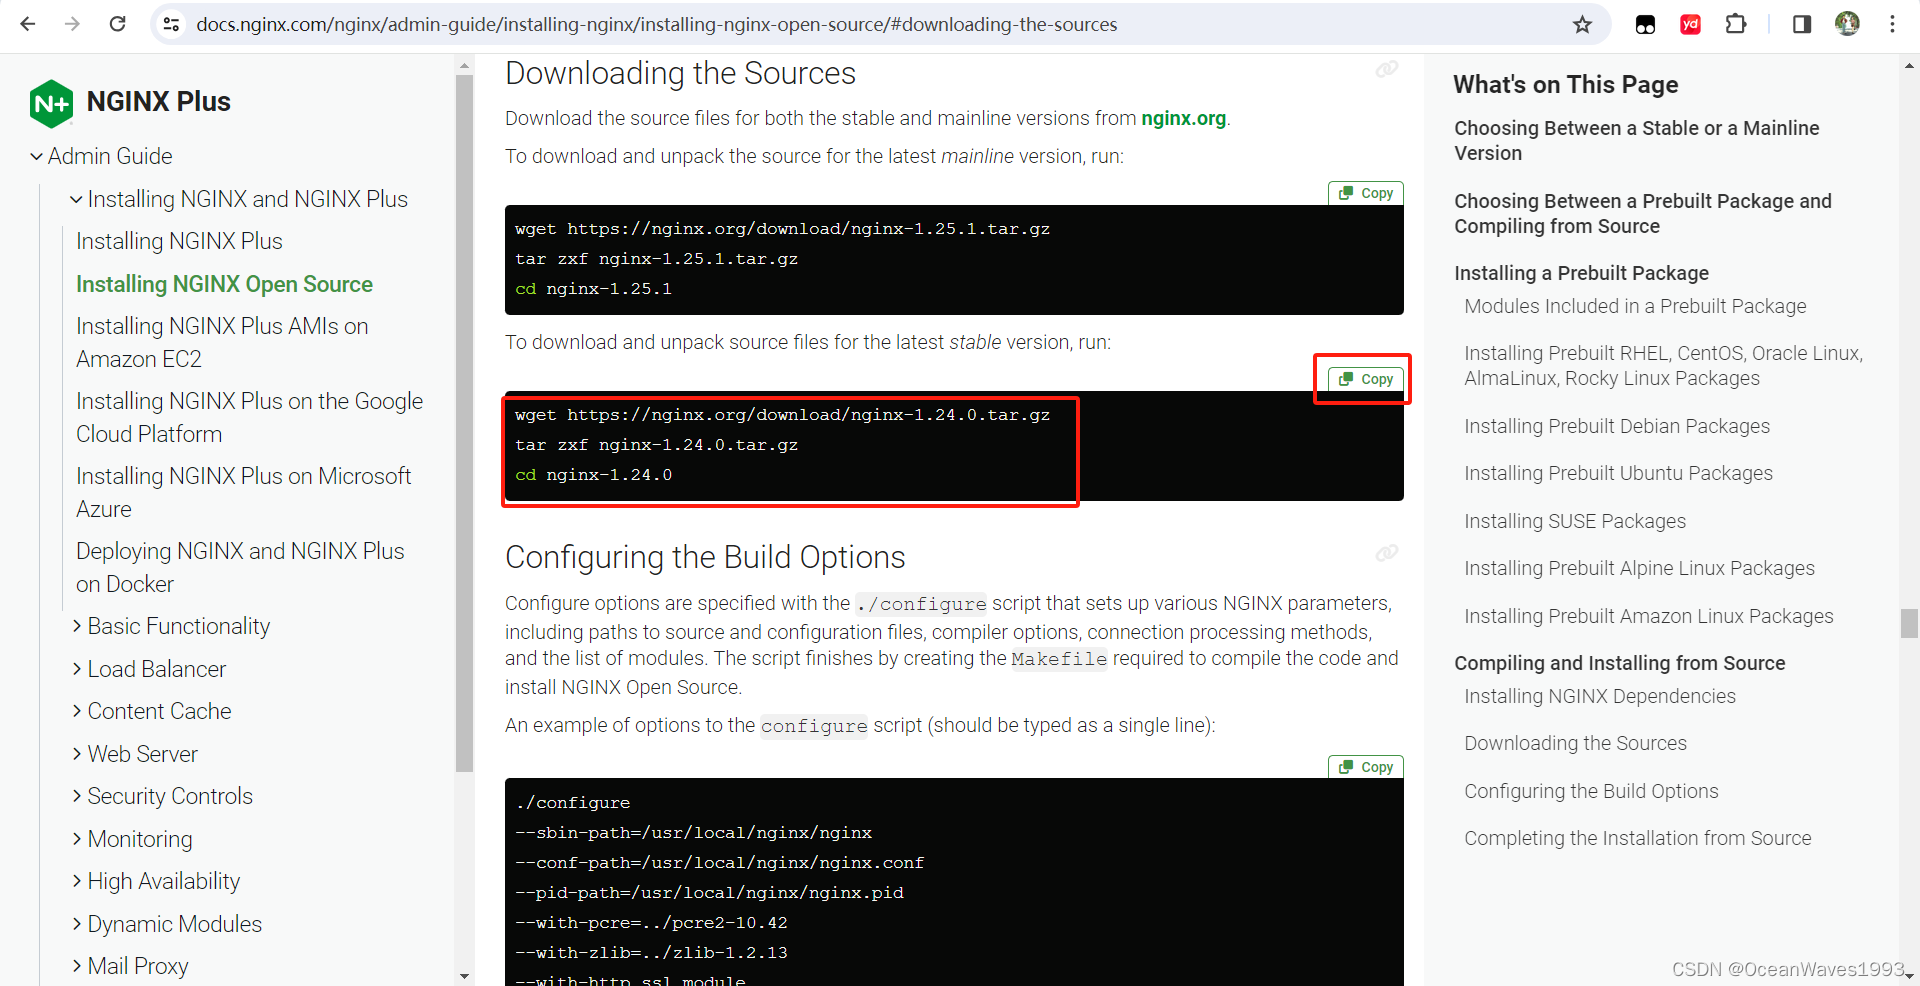Jump to Configuring the Build Options in contents

click(1591, 791)
